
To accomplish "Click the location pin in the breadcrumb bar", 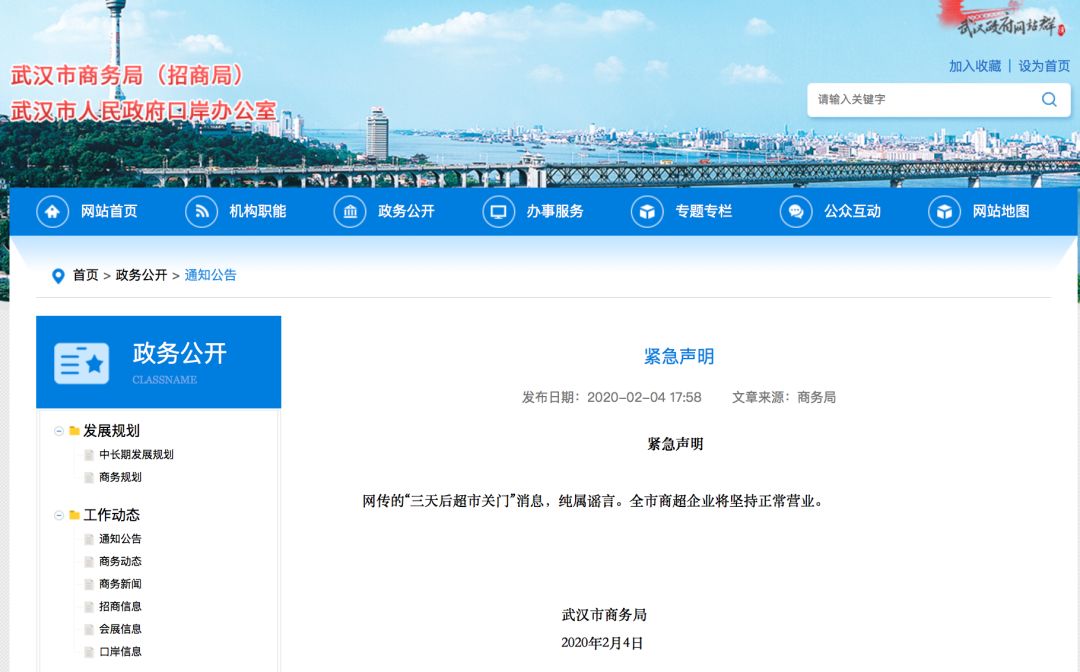I will click(57, 276).
